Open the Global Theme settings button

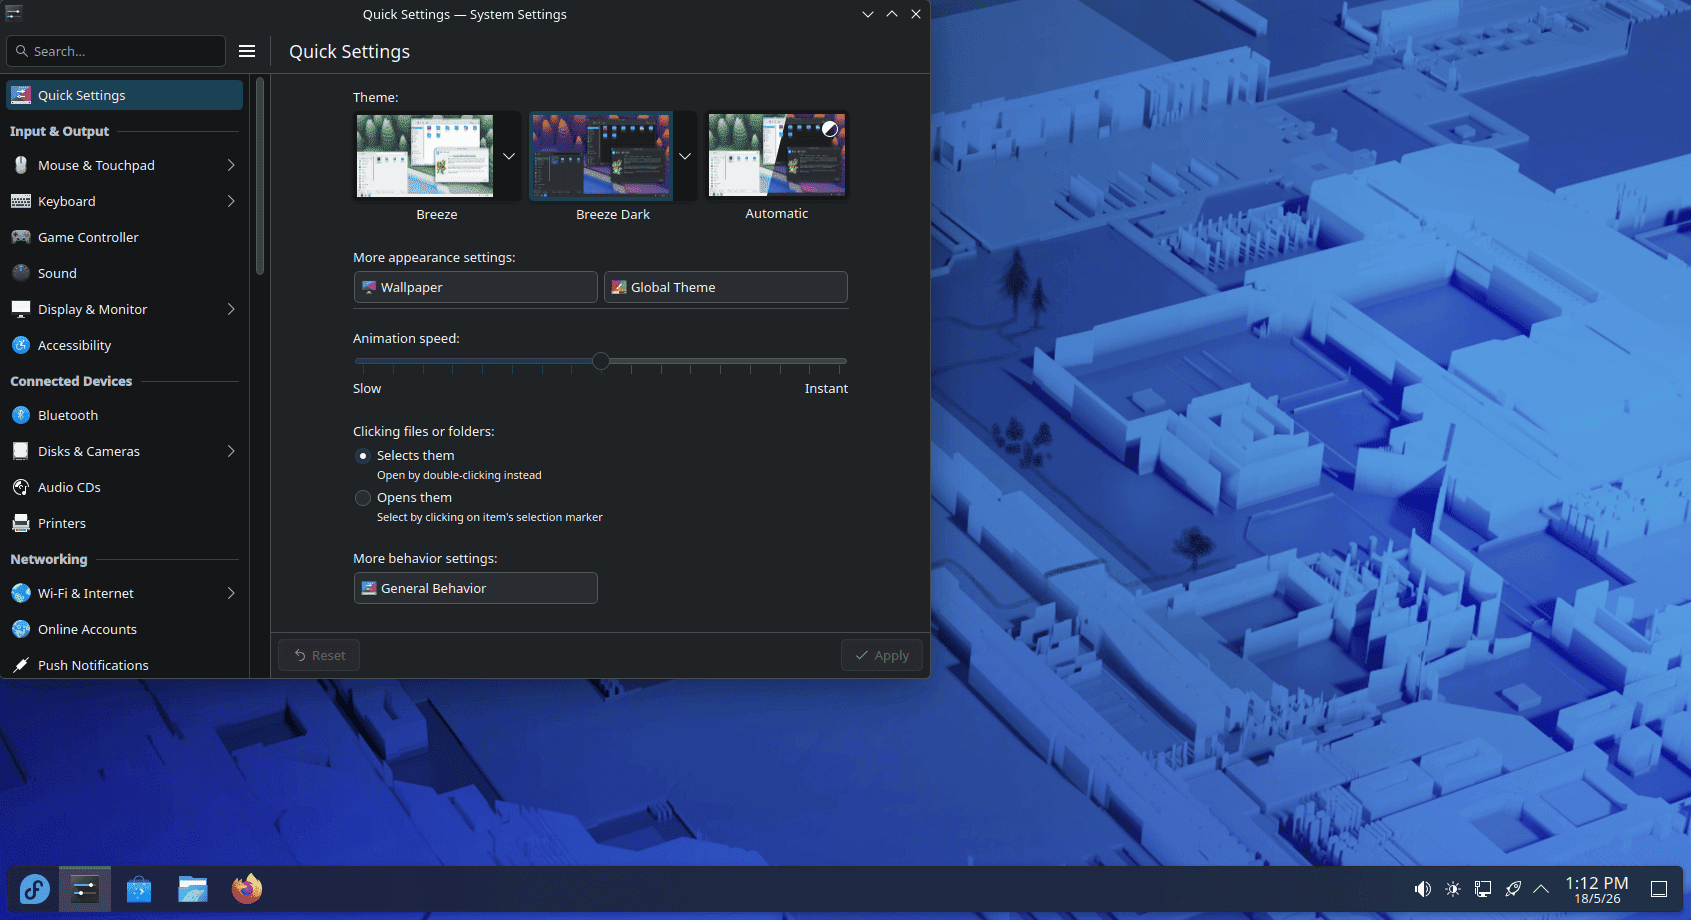coord(726,287)
